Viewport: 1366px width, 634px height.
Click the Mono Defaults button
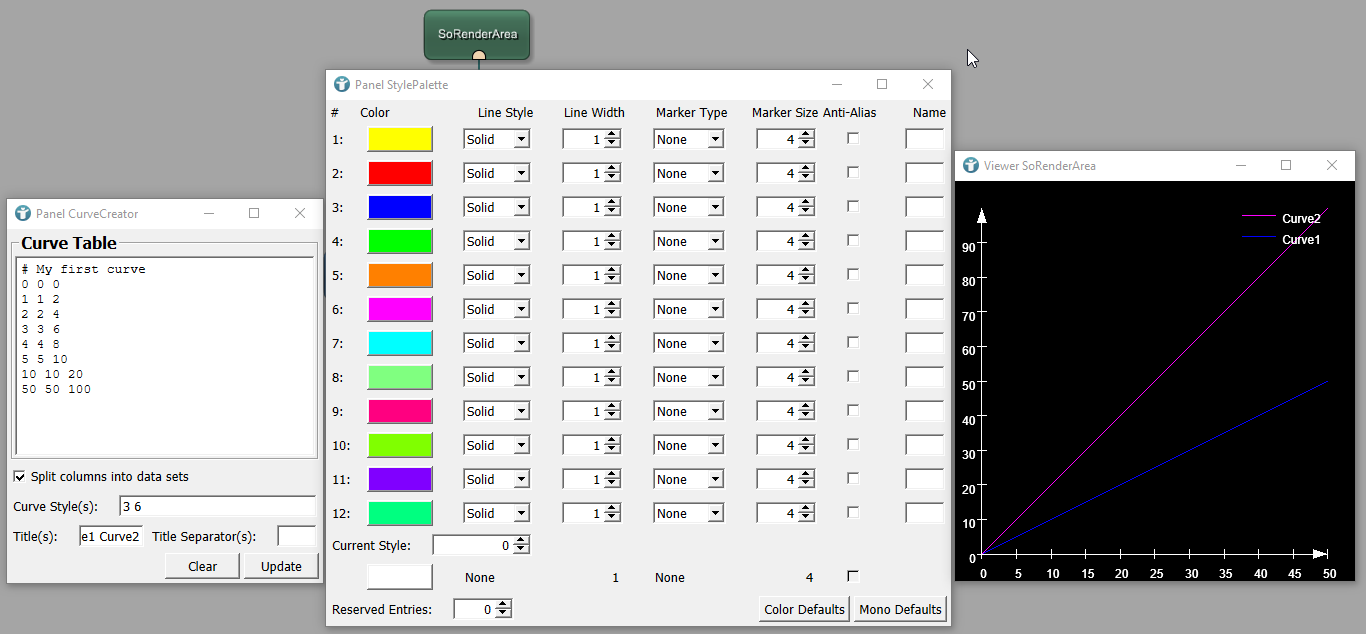point(900,609)
